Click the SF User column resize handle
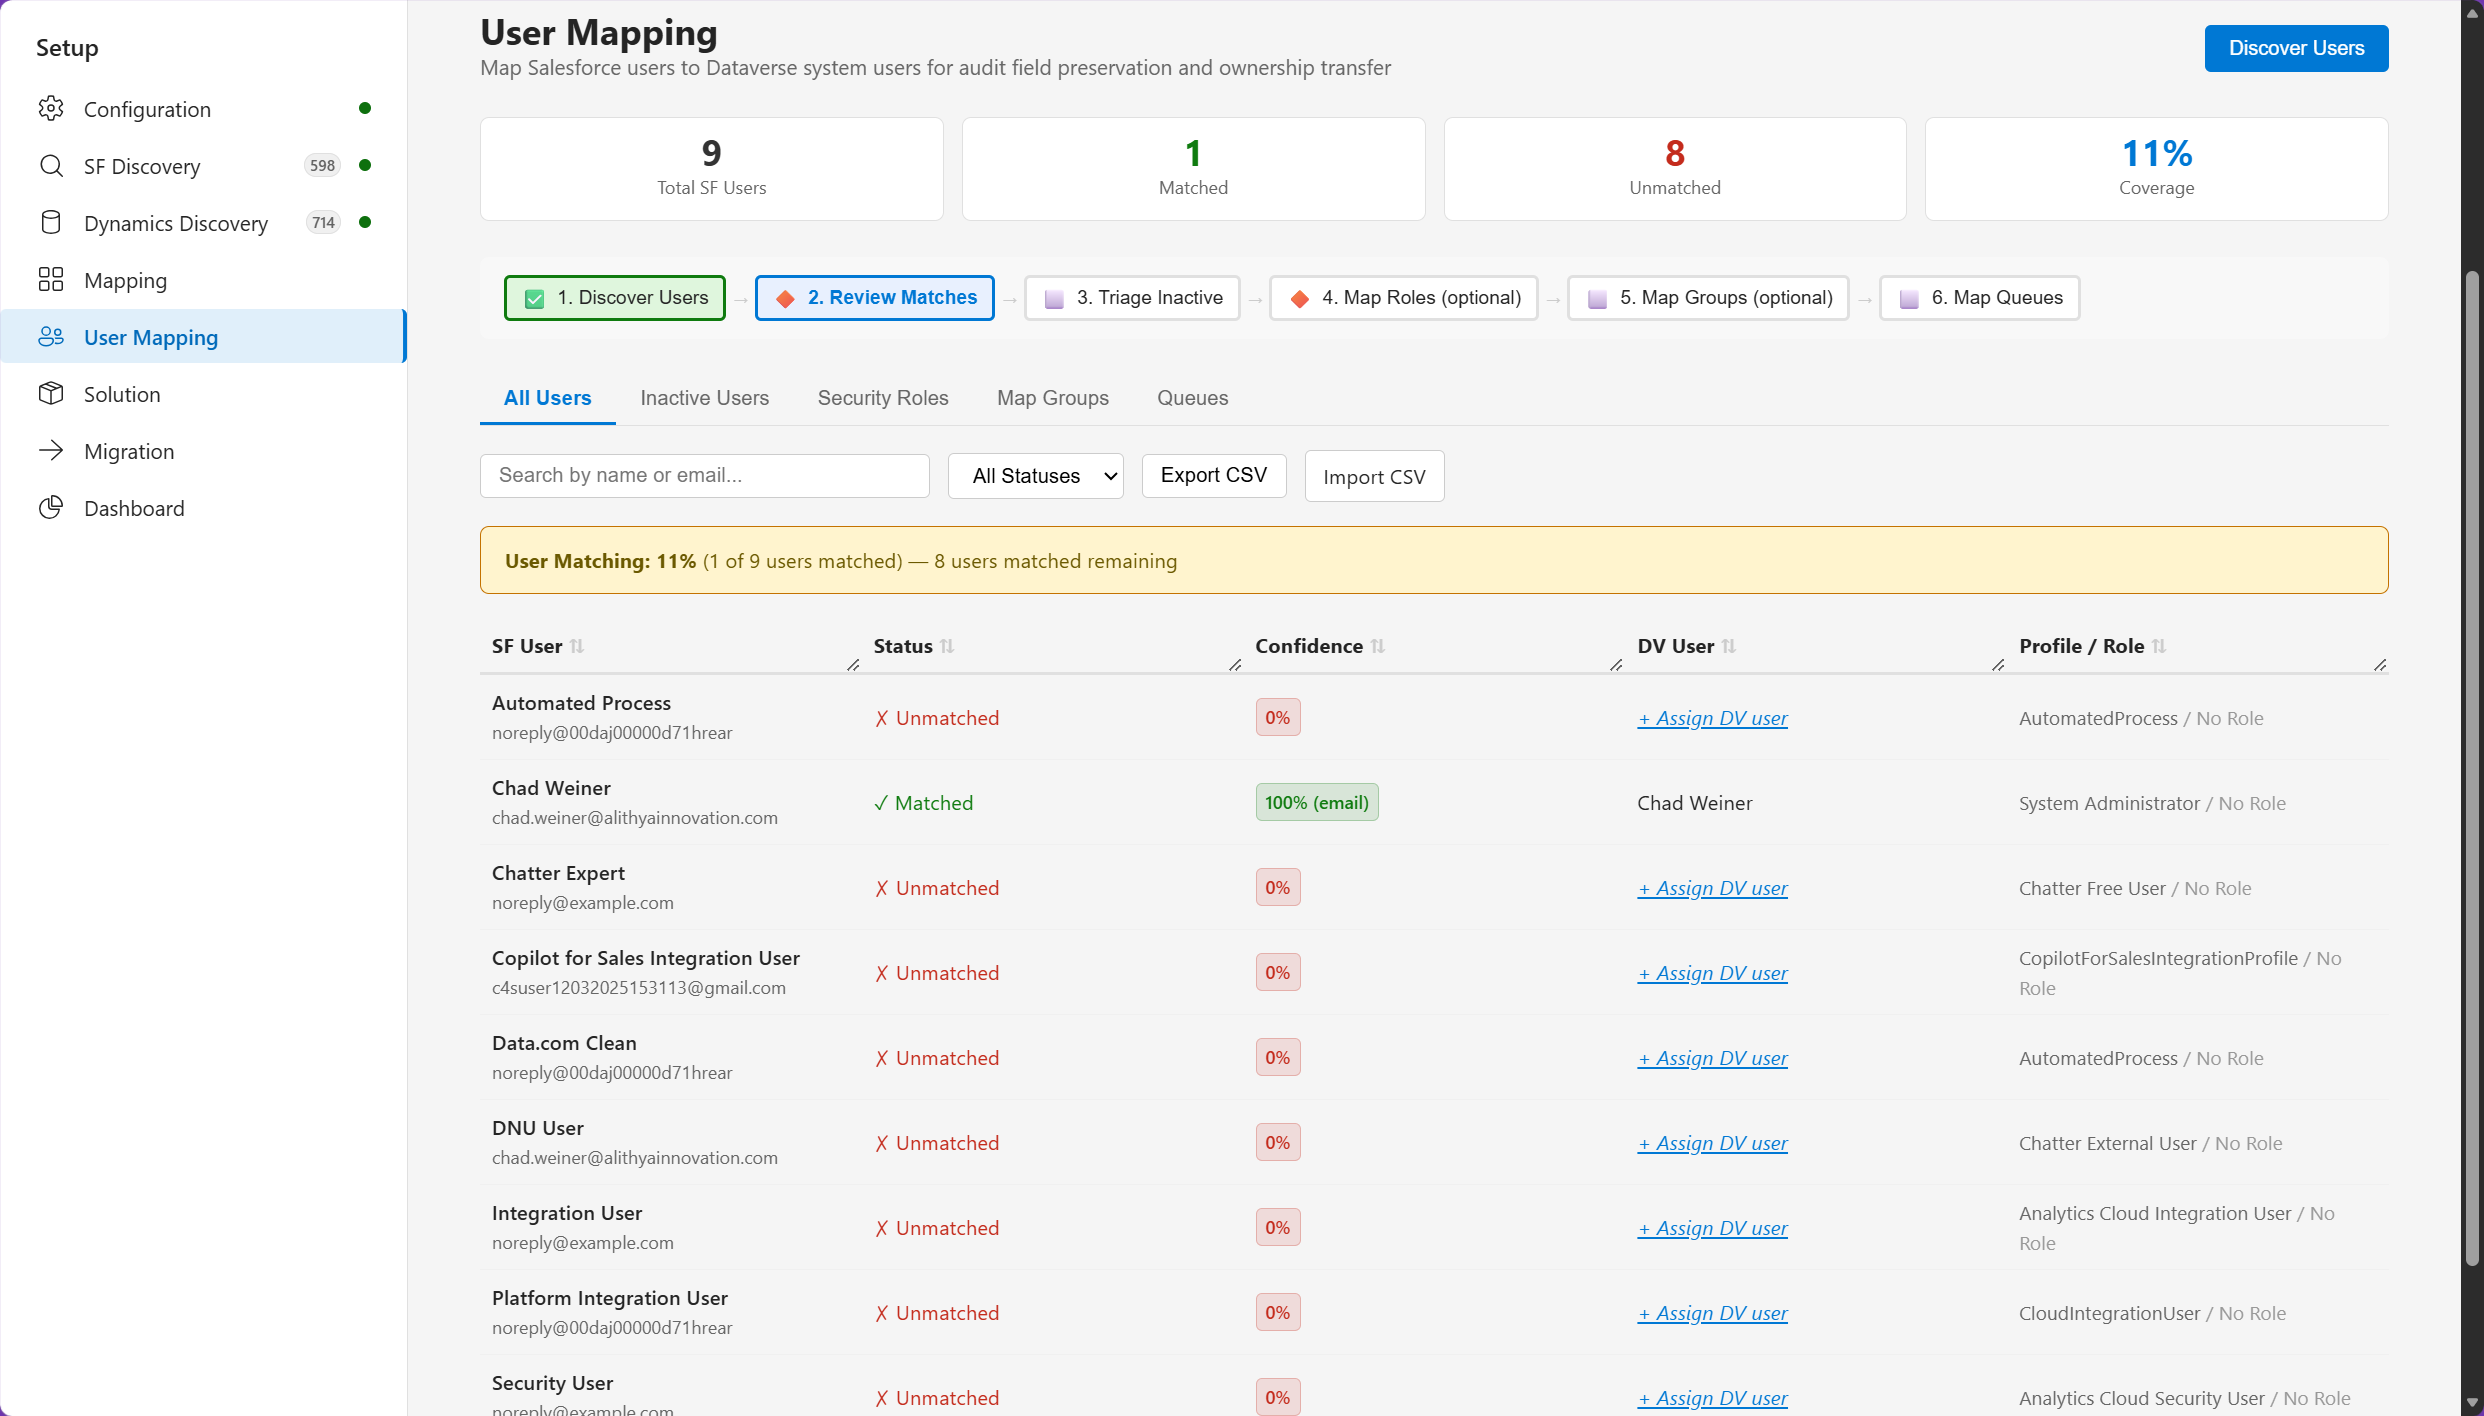Image resolution: width=2484 pixels, height=1416 pixels. tap(853, 665)
